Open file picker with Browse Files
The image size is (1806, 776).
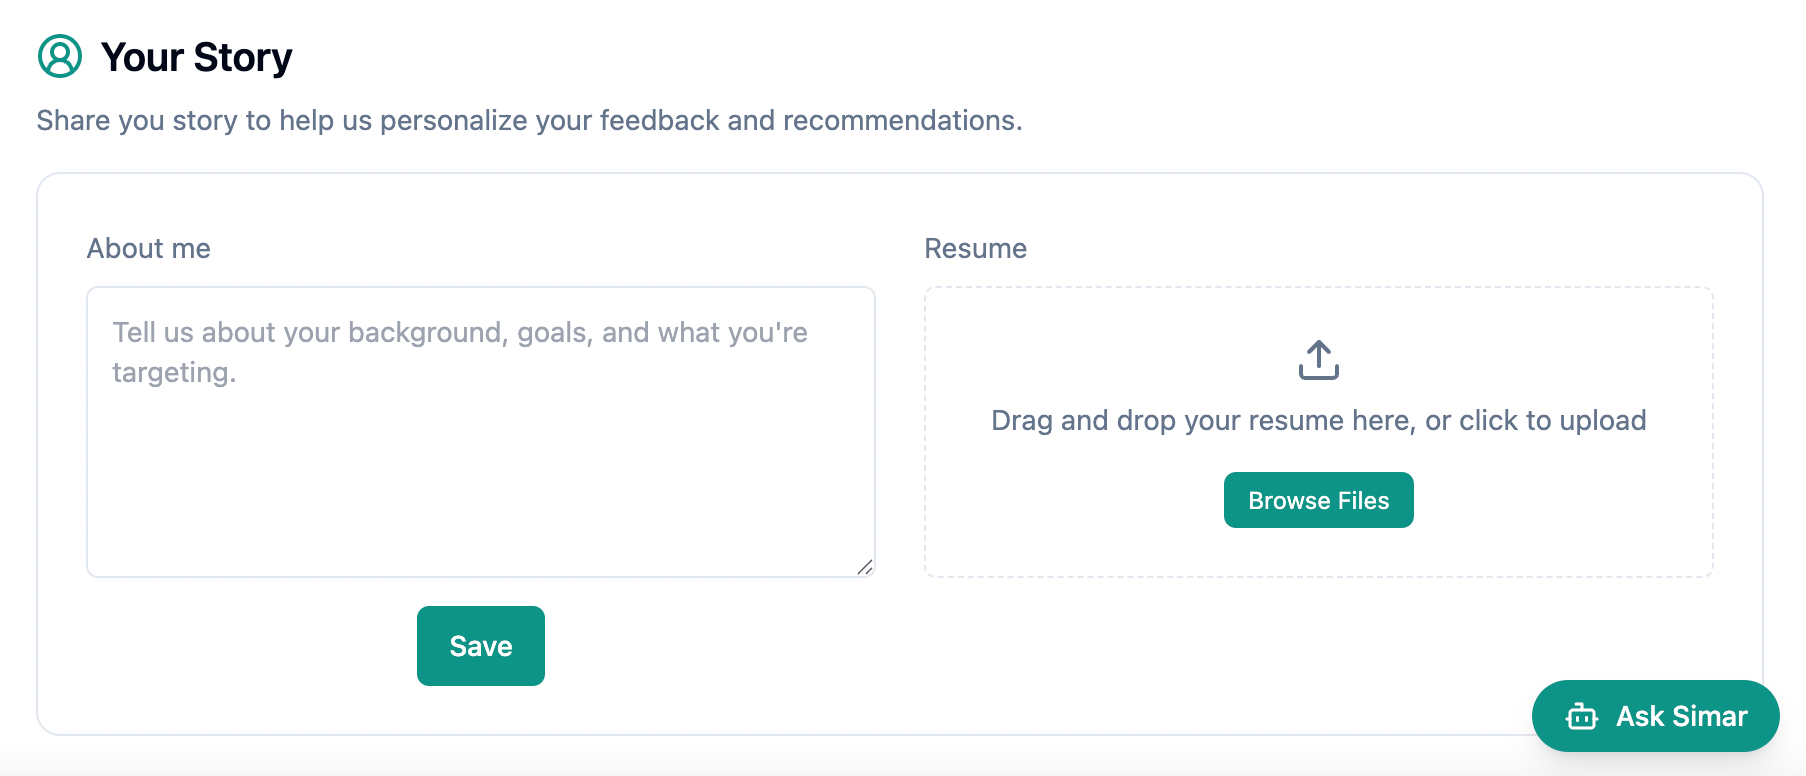[1318, 500]
